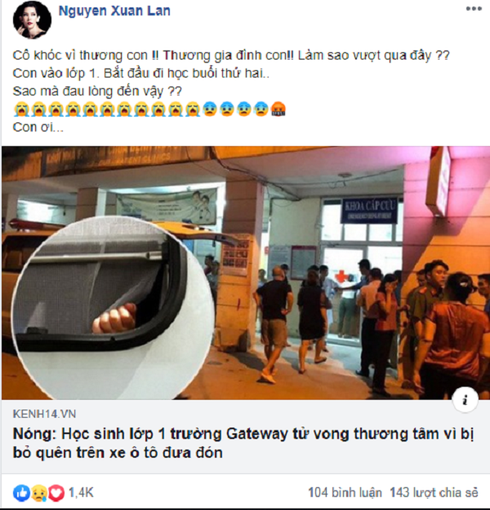Click the 'Con ơi...' closing text
The height and width of the screenshot is (510, 490).
38,127
